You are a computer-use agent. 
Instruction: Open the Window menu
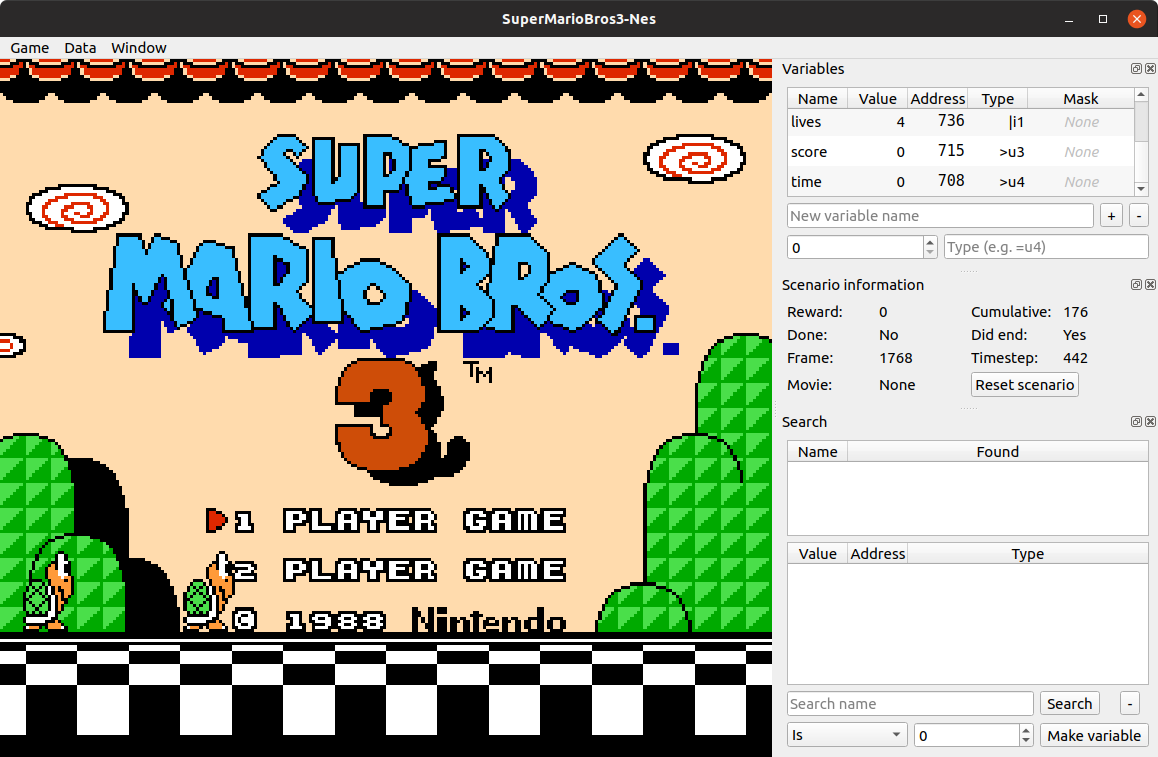[139, 48]
